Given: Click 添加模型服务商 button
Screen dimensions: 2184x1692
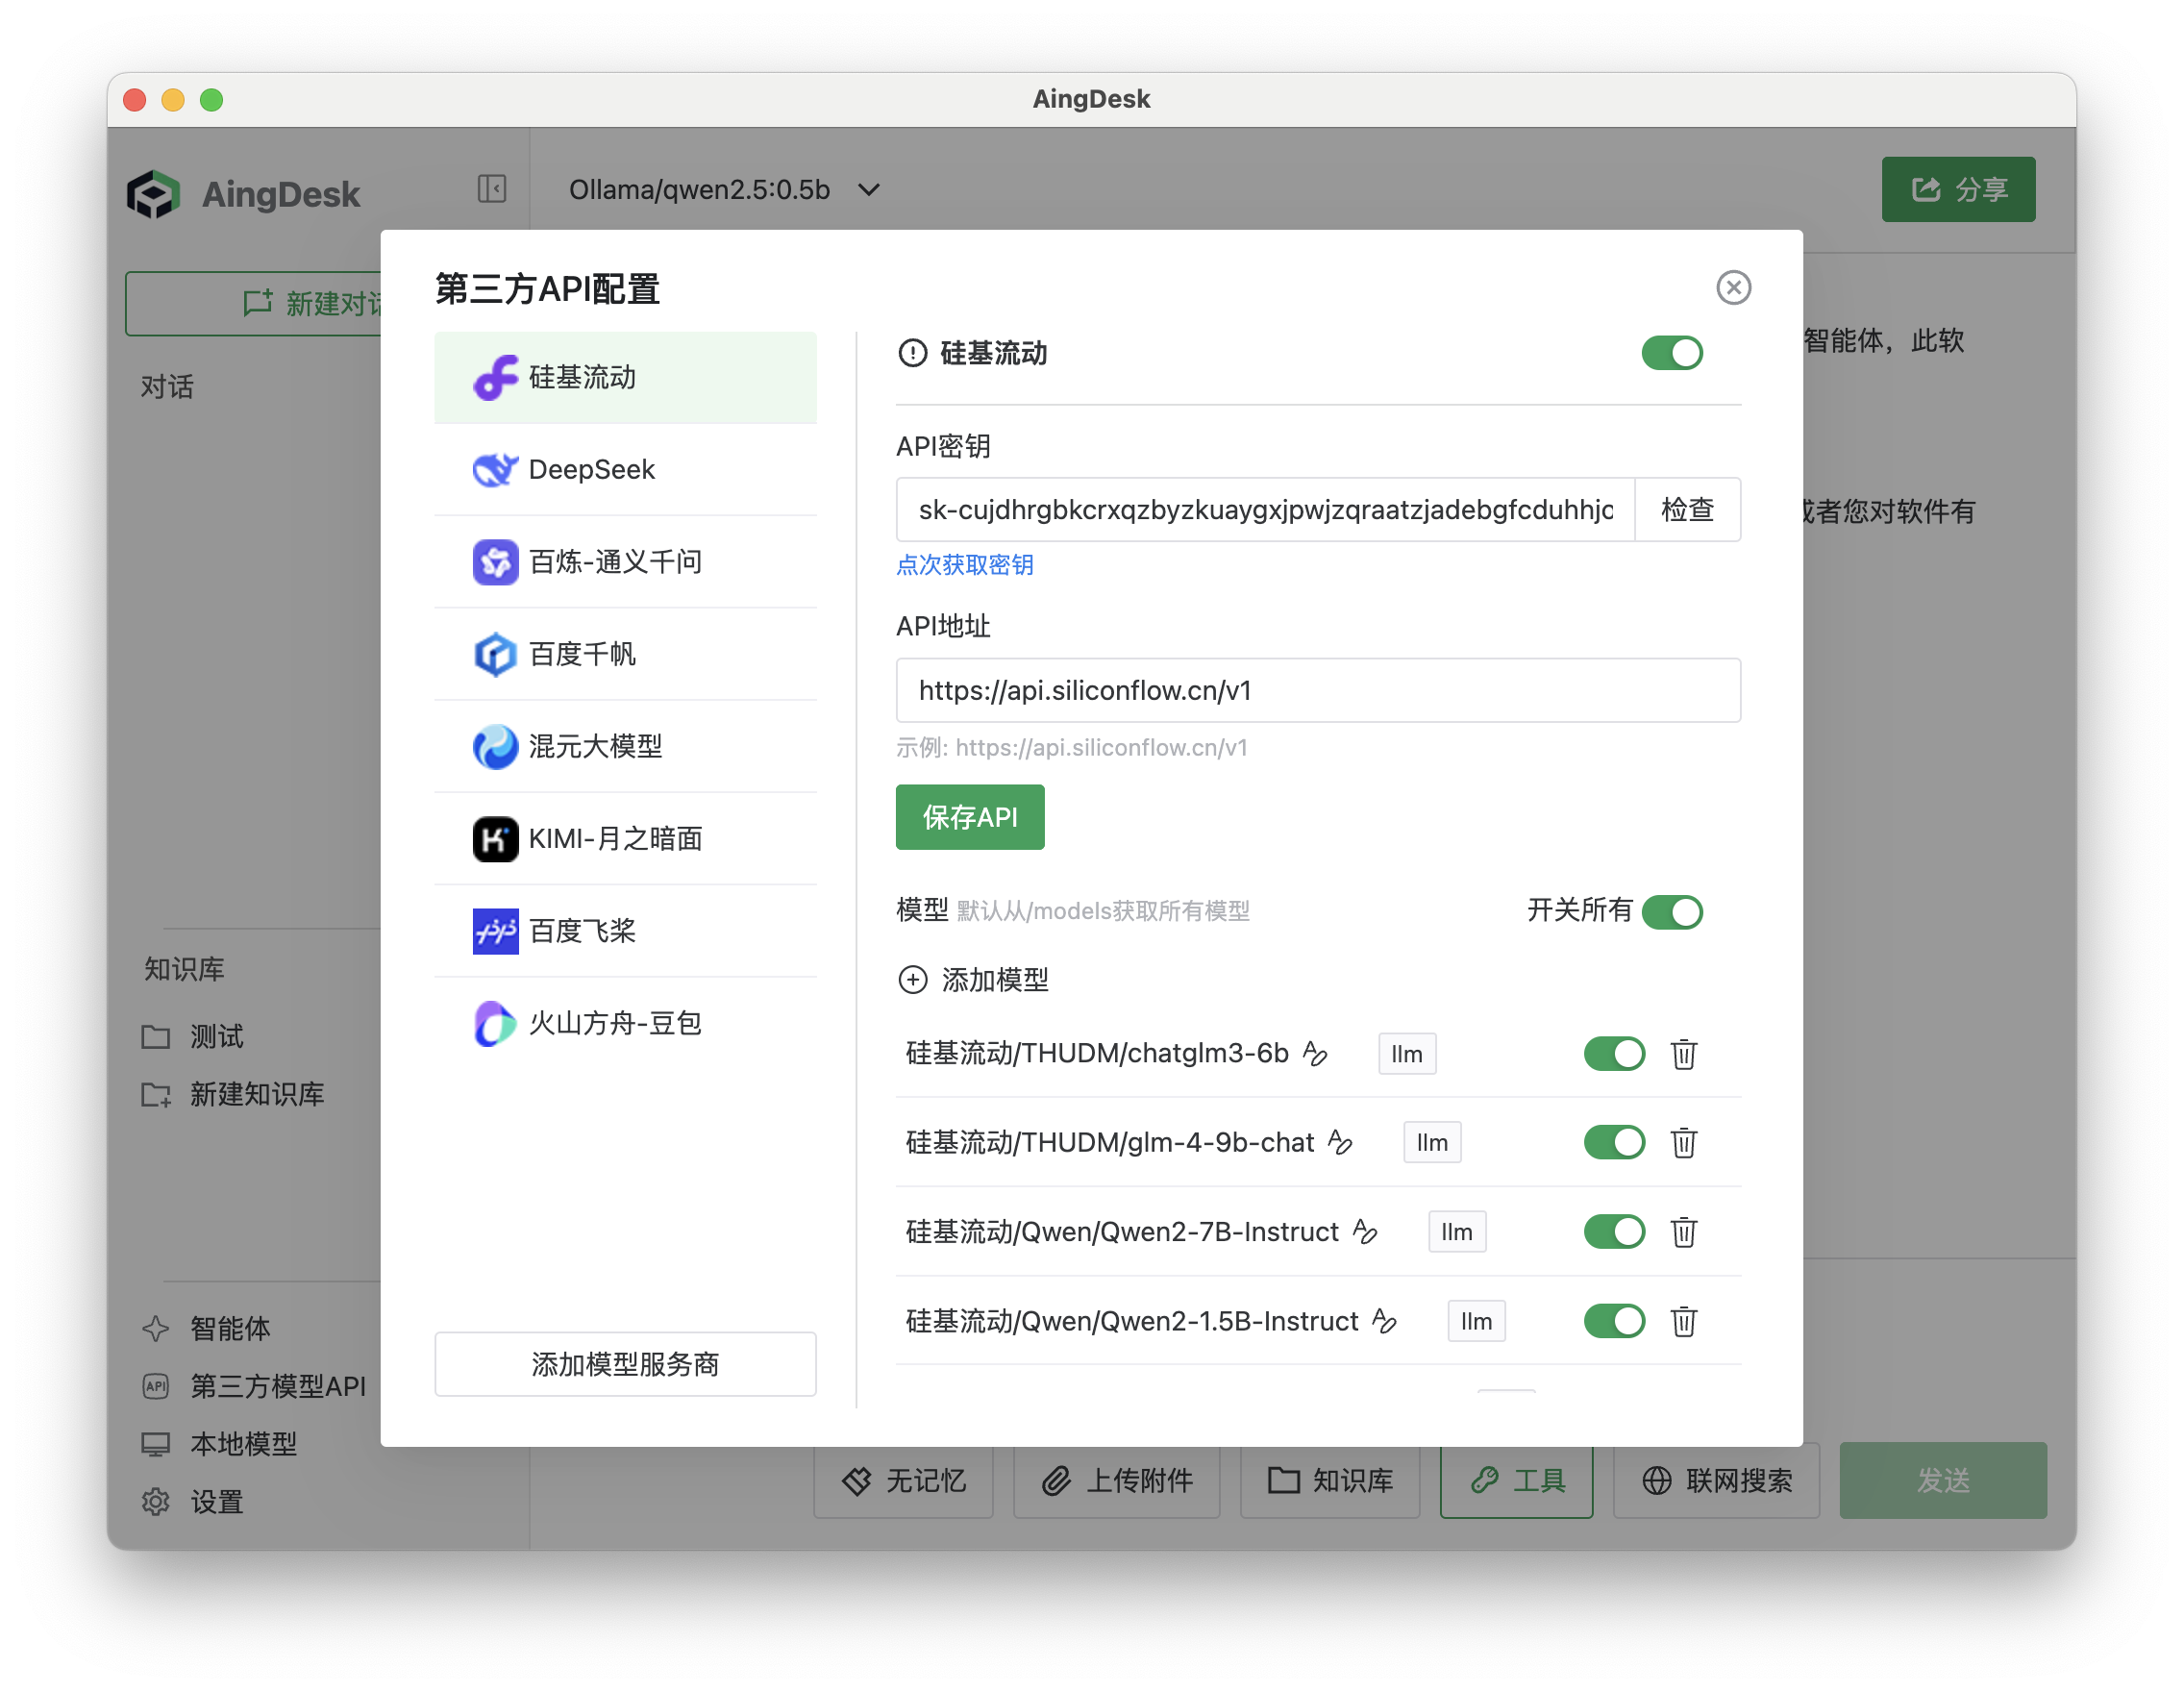Looking at the screenshot, I should (625, 1364).
